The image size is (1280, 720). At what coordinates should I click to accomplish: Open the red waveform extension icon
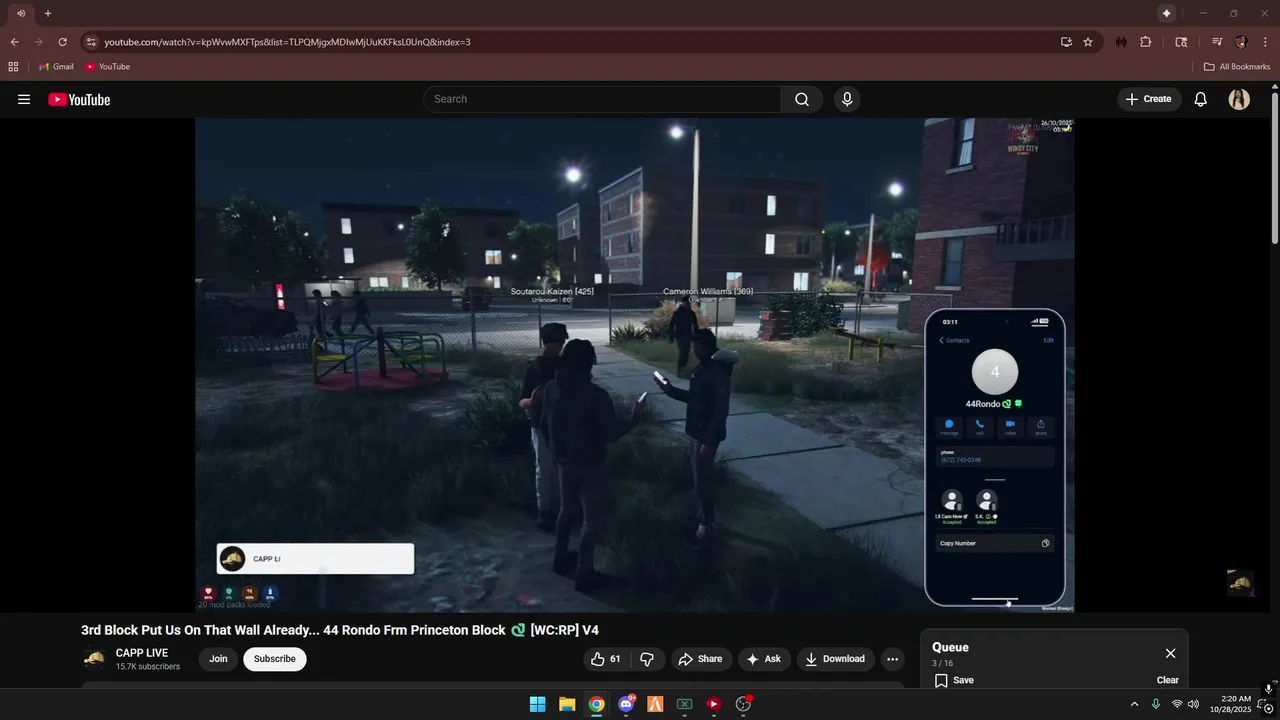[x=1121, y=42]
